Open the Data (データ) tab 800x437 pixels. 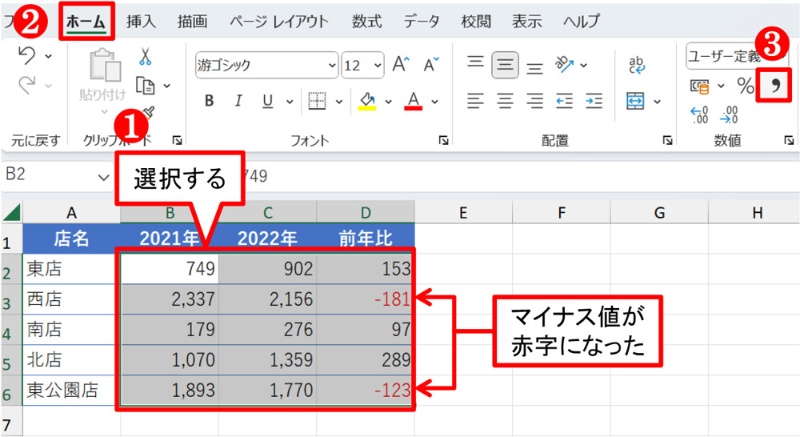coord(421,21)
